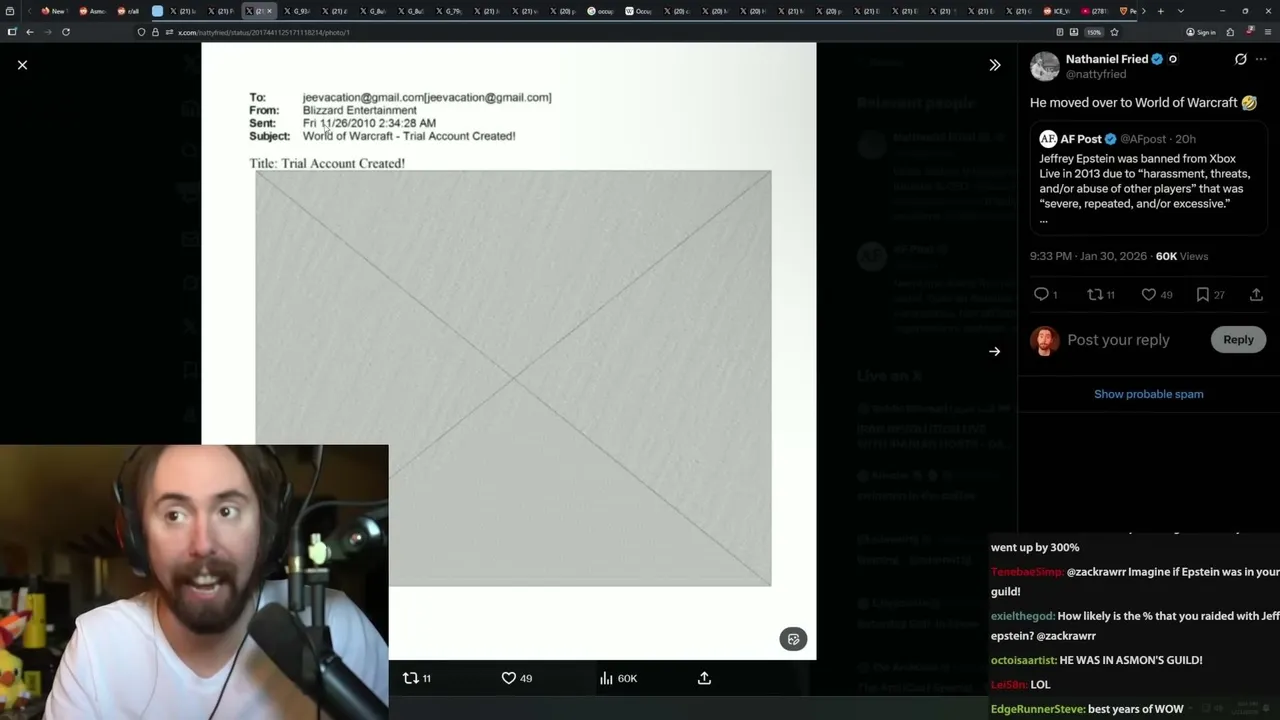Click chat username EdgeRunnerSteve

[x=1038, y=709]
